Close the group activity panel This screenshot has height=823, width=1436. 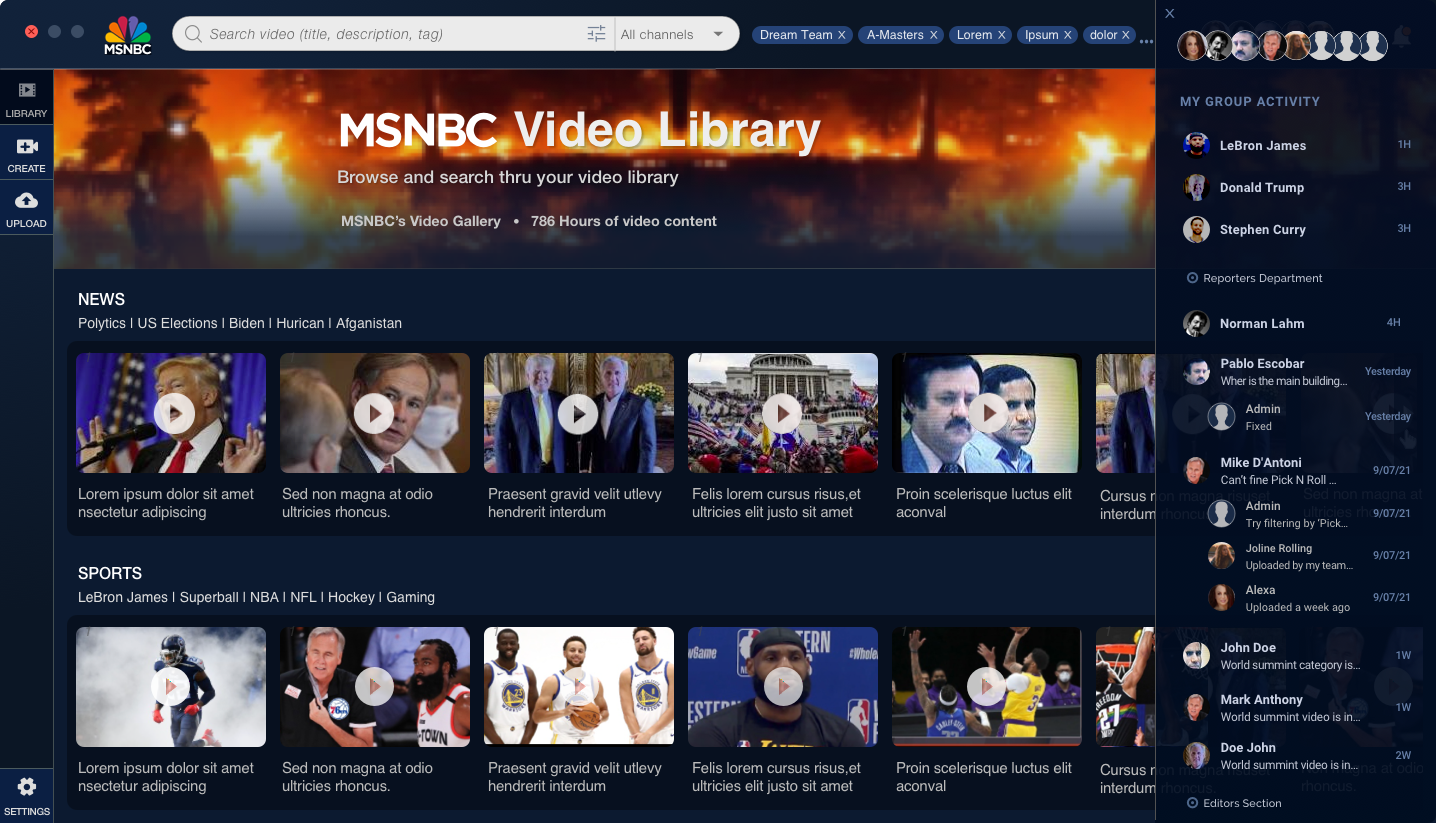pos(1170,14)
